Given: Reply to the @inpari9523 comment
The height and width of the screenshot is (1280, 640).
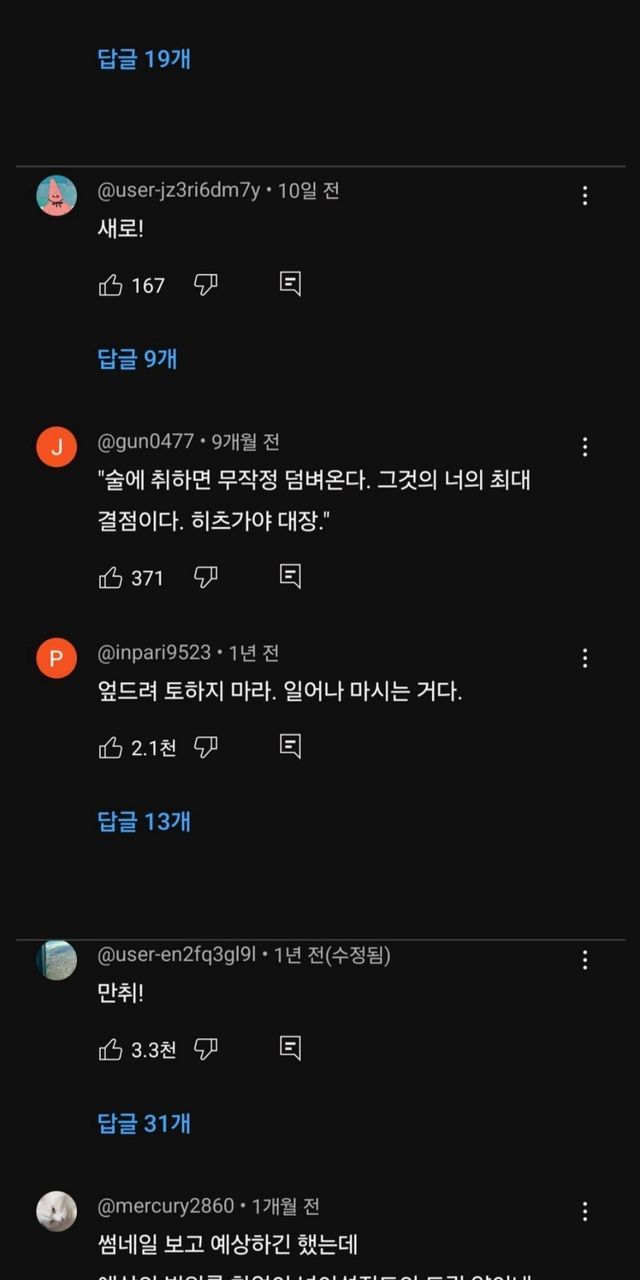Looking at the screenshot, I should point(290,747).
